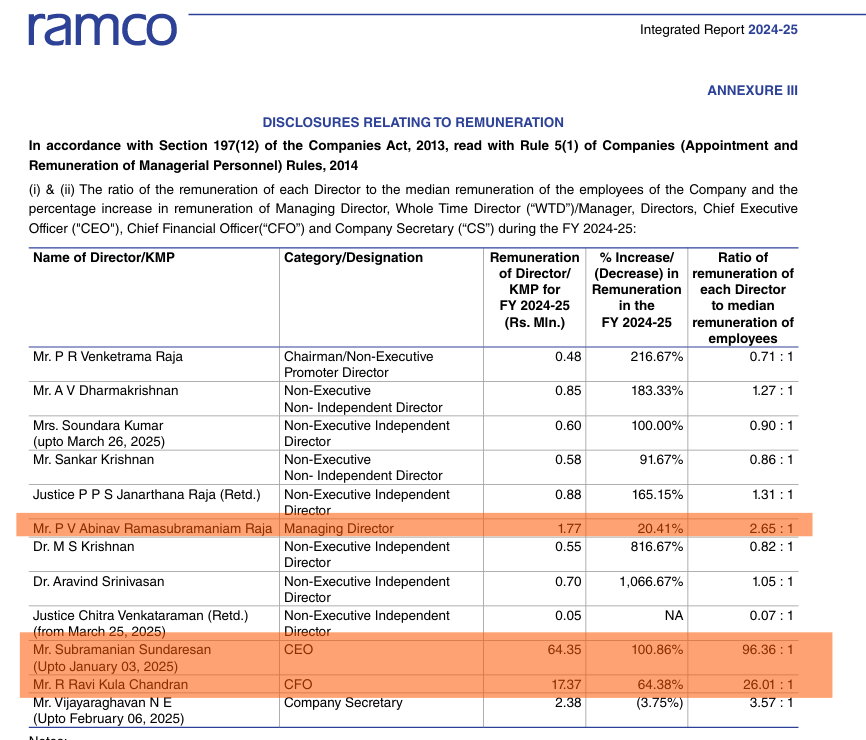Viewport: 866px width, 740px height.
Task: Click the ramco logo
Action: point(103,29)
